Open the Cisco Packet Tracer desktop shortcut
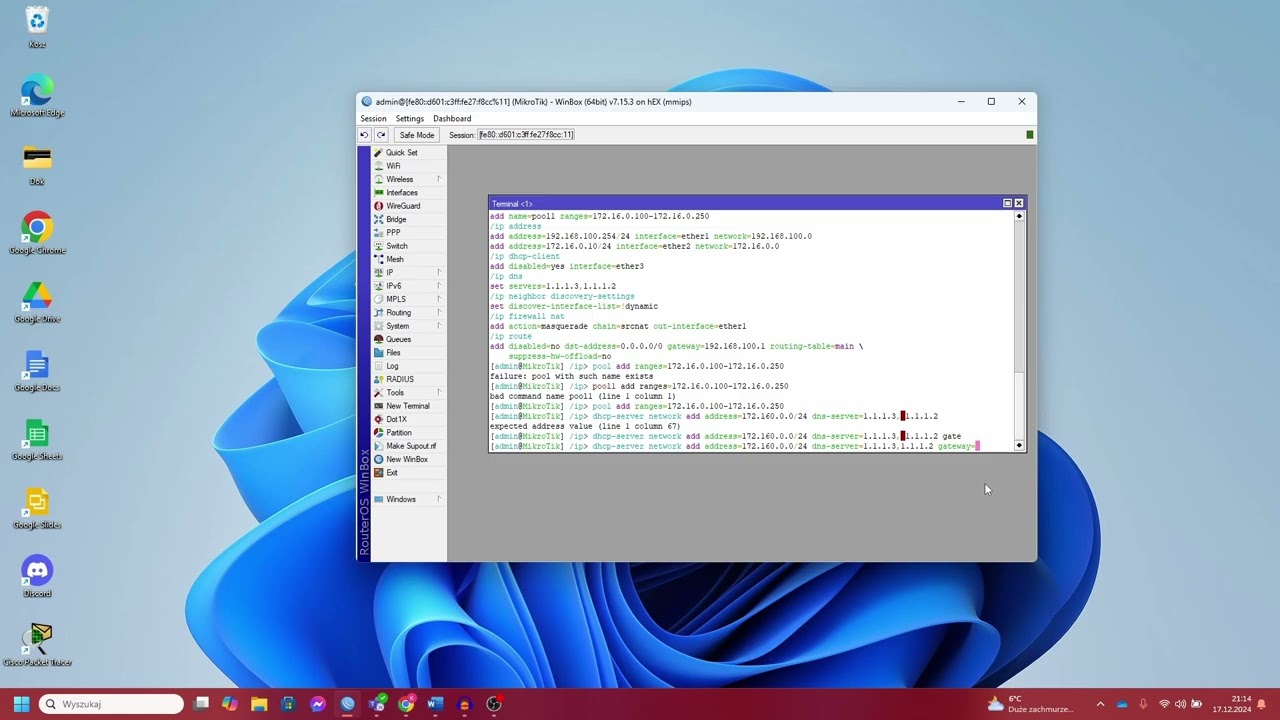Screen dimensions: 1280x720 point(37,645)
